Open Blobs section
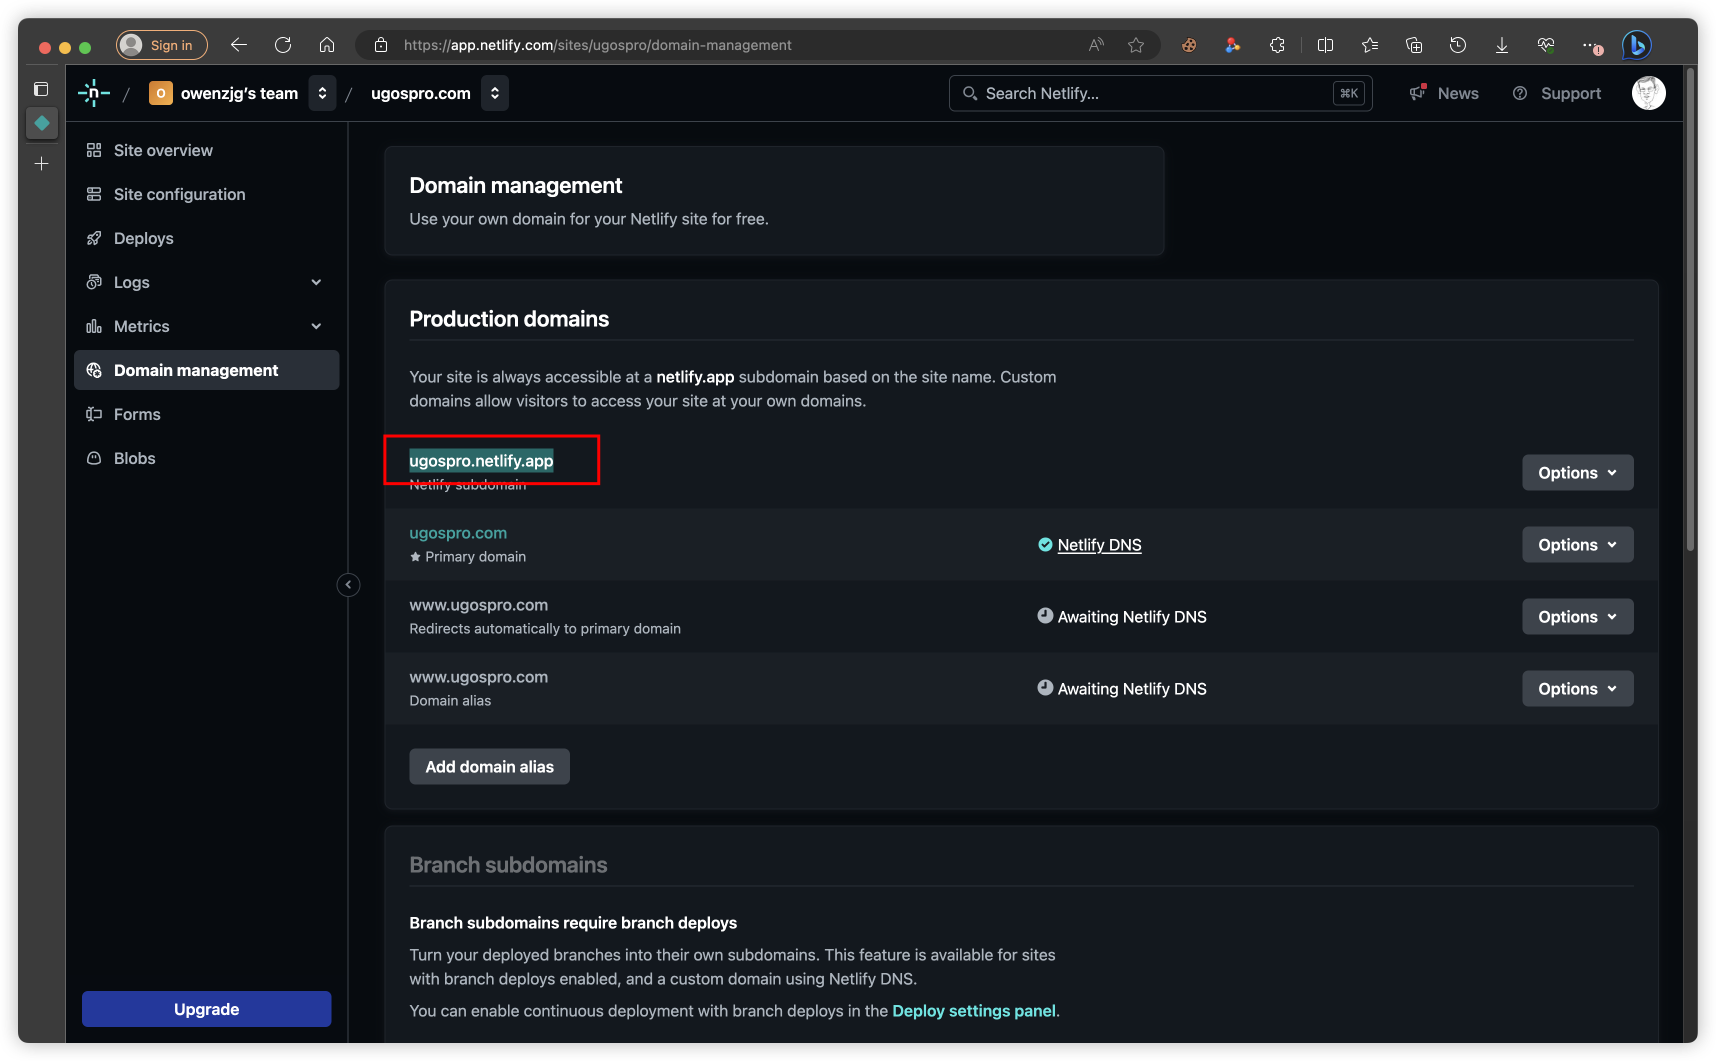 (x=206, y=458)
